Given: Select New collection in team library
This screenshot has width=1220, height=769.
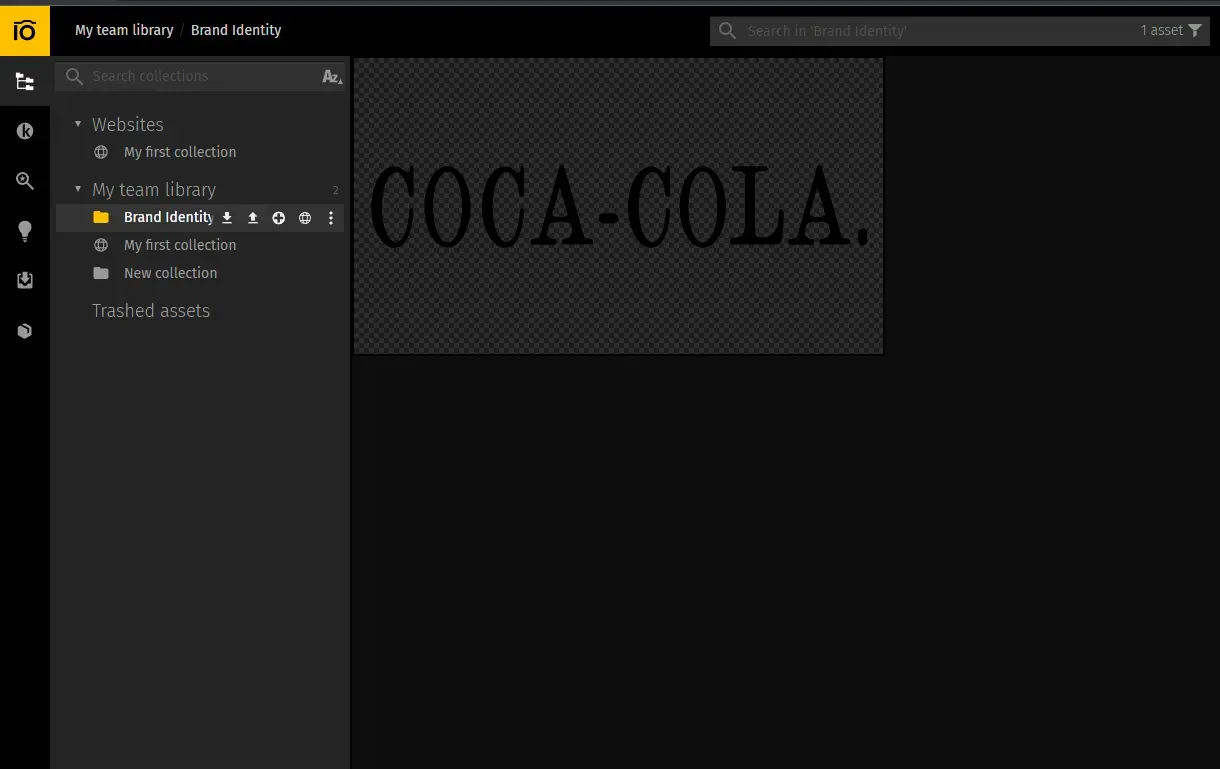Looking at the screenshot, I should 171,273.
